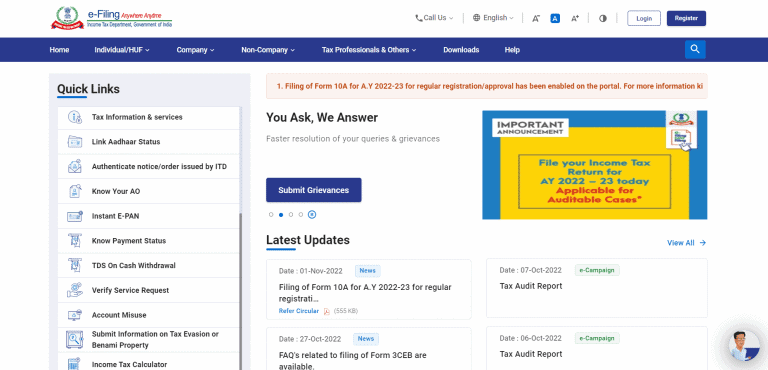Open the View All updates link

click(686, 243)
